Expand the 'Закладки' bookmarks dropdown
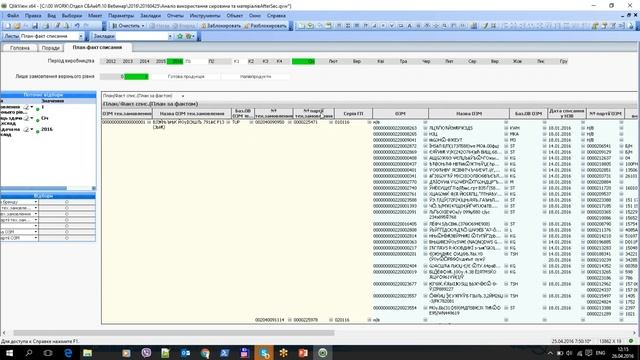Viewport: 640px width, 360px height. (170, 36)
